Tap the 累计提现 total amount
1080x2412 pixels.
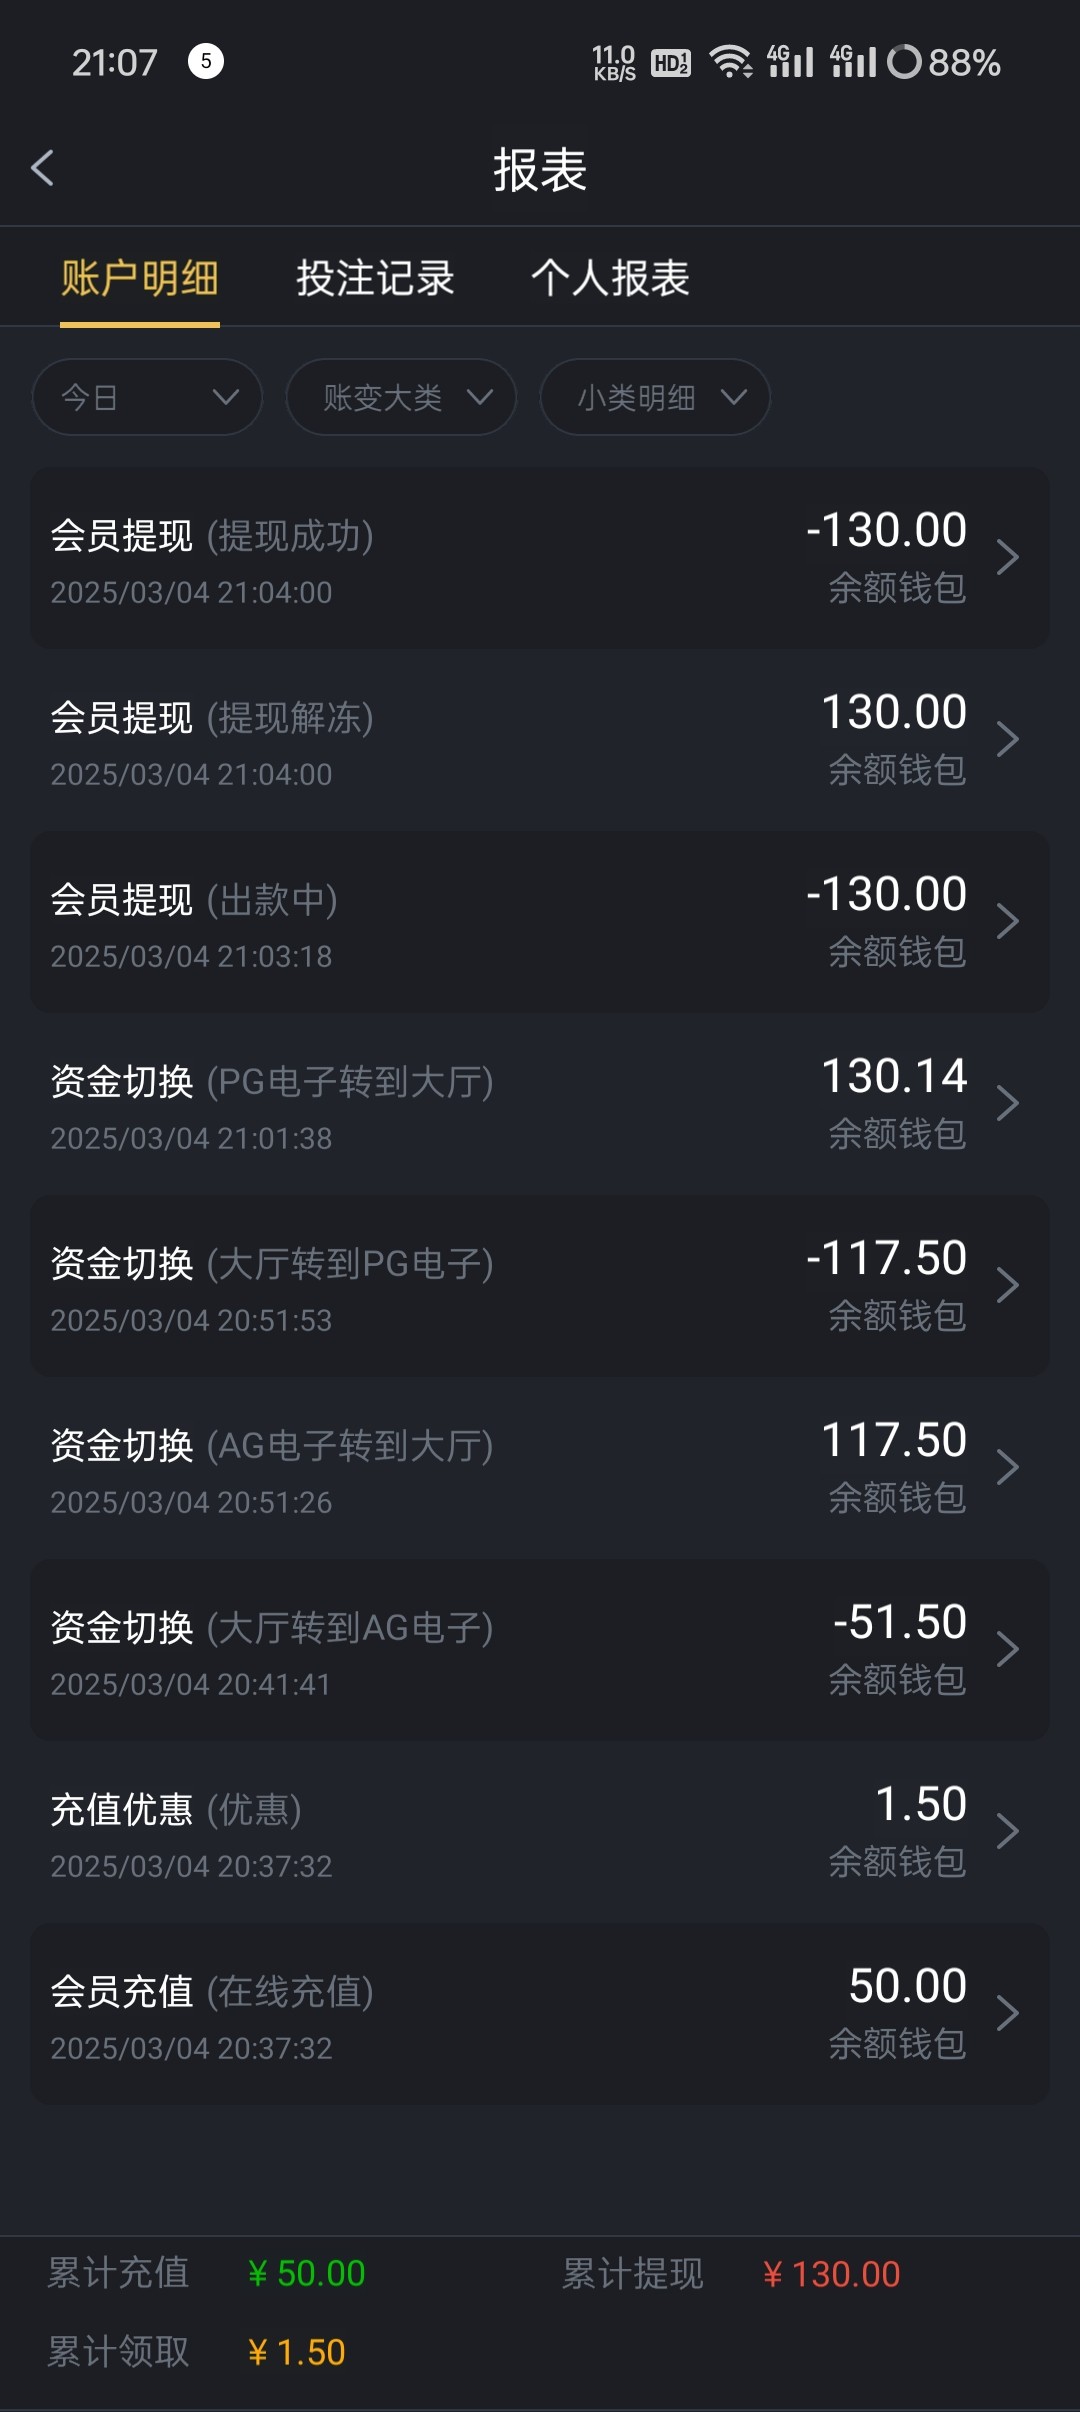[x=831, y=2274]
